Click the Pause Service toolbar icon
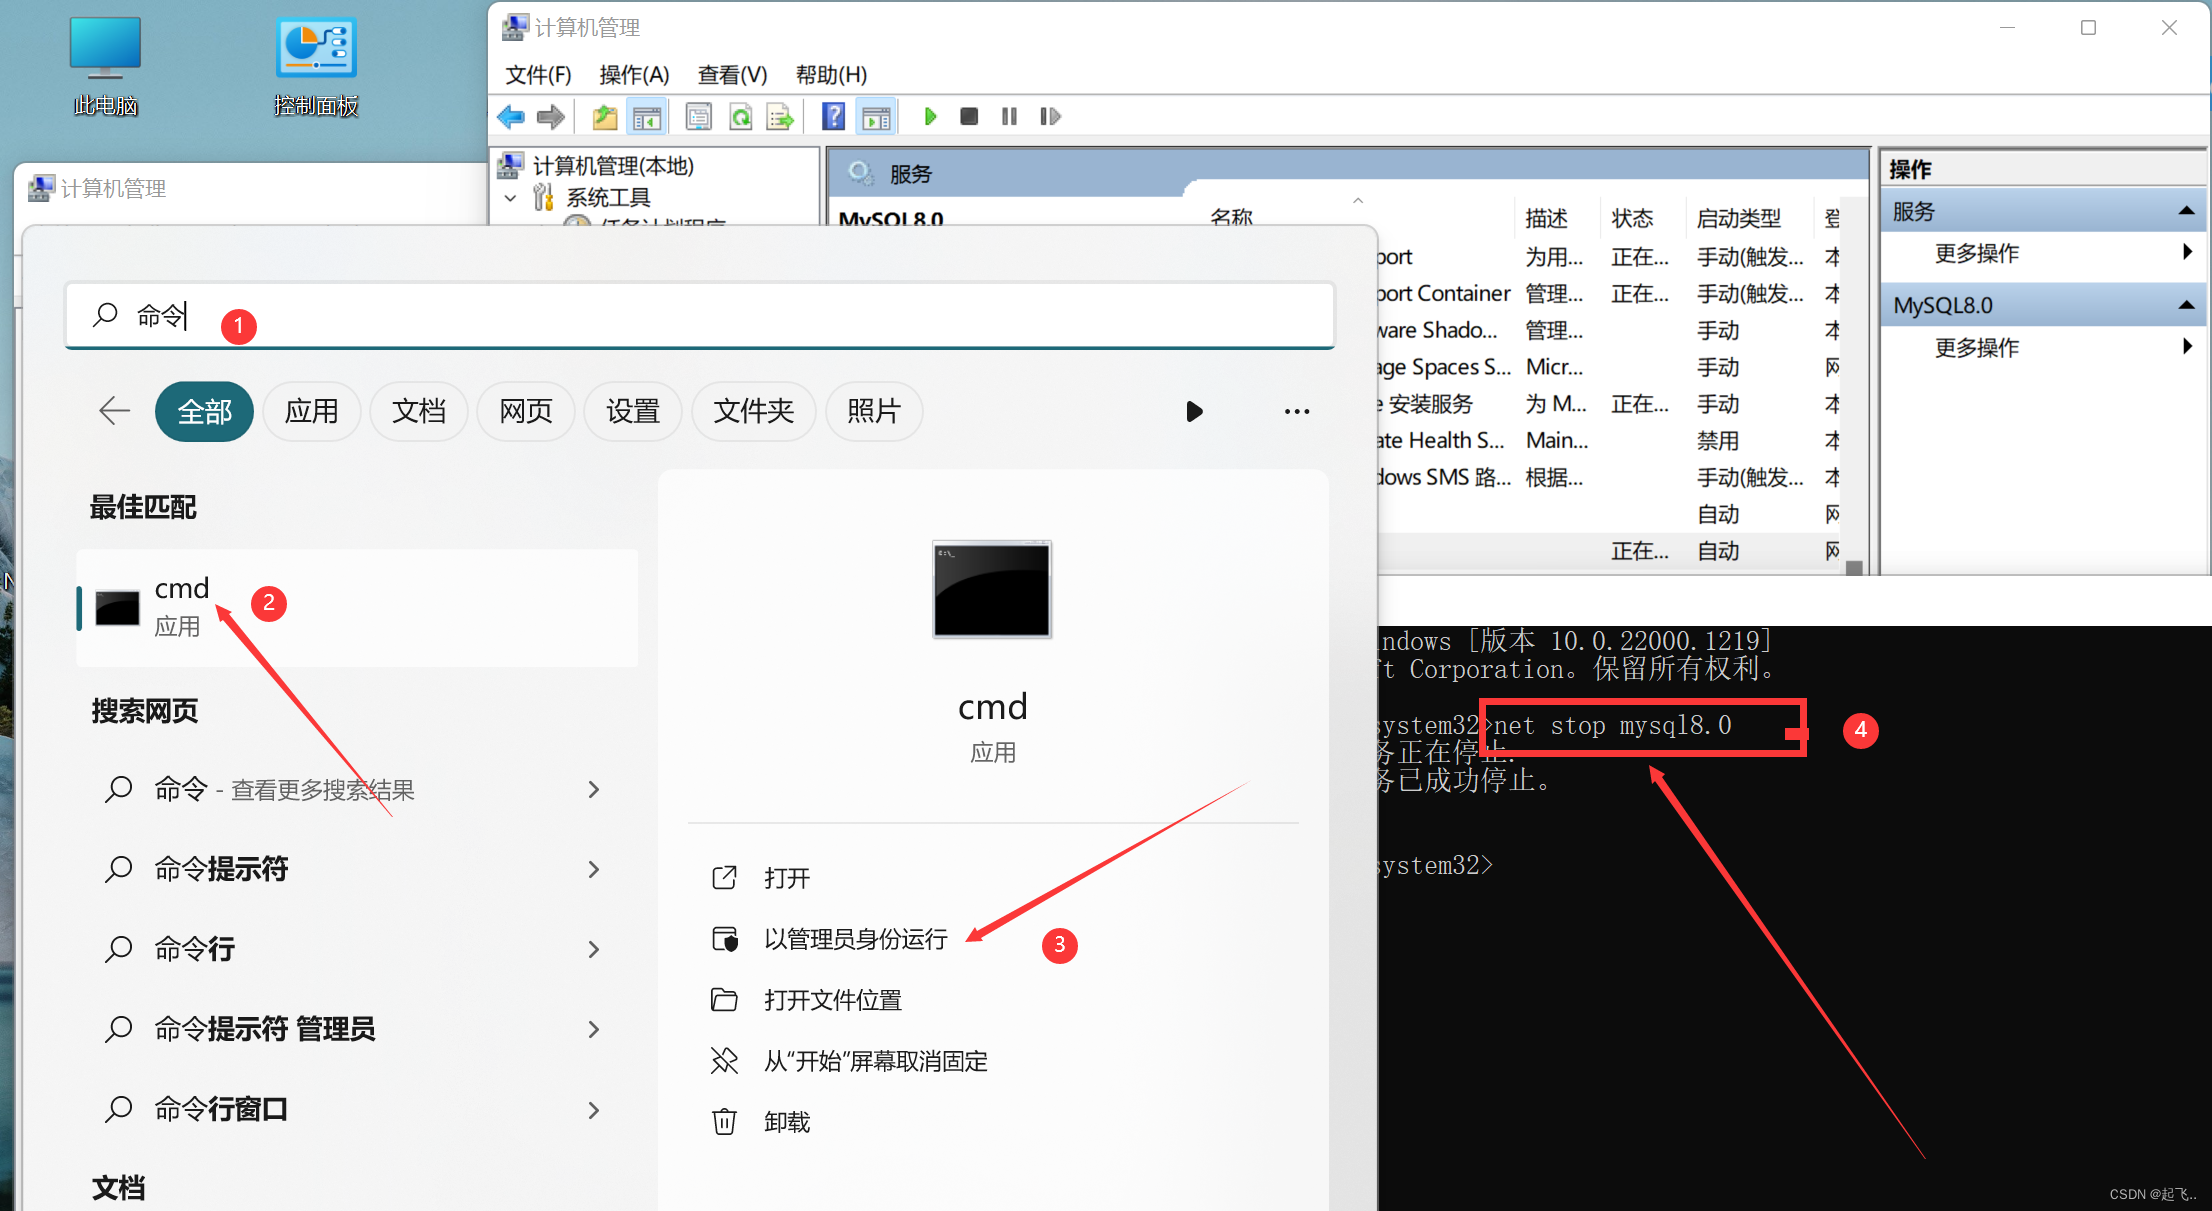The height and width of the screenshot is (1211, 2212). coord(1009,117)
